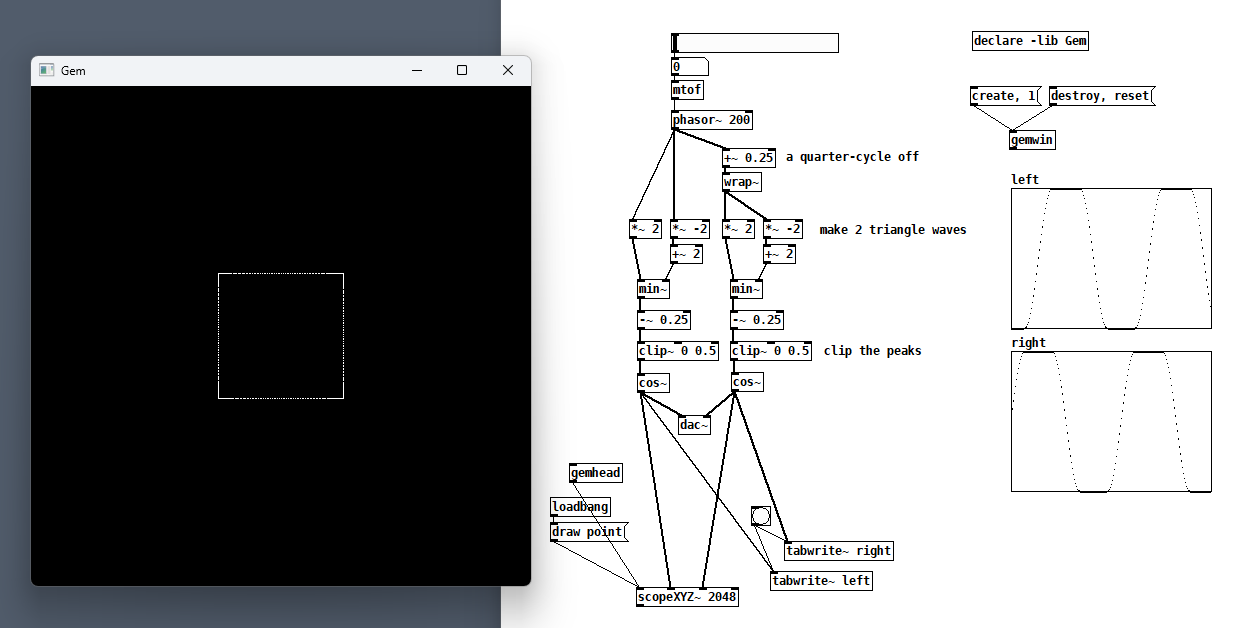The height and width of the screenshot is (628, 1249).
Task: Select the left min~ object
Action: point(653,289)
